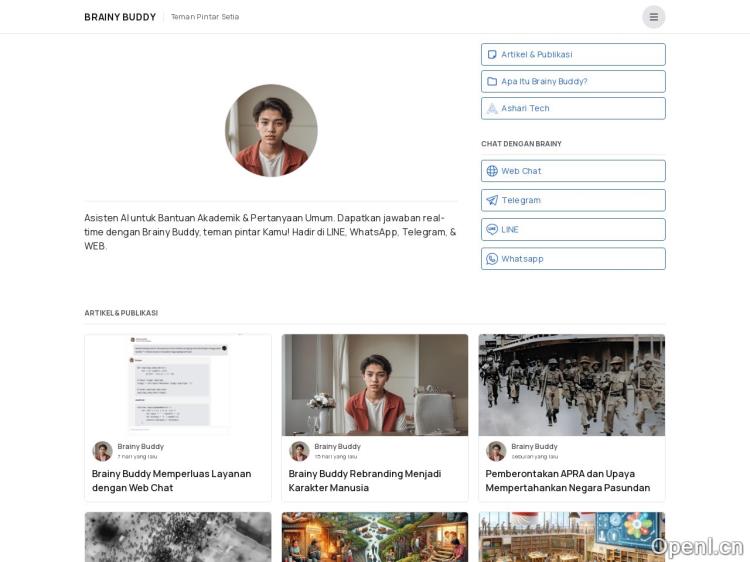This screenshot has height=562, width=750.
Task: Click the folder icon for Apa Itu Brainy Buddy
Action: tap(492, 81)
